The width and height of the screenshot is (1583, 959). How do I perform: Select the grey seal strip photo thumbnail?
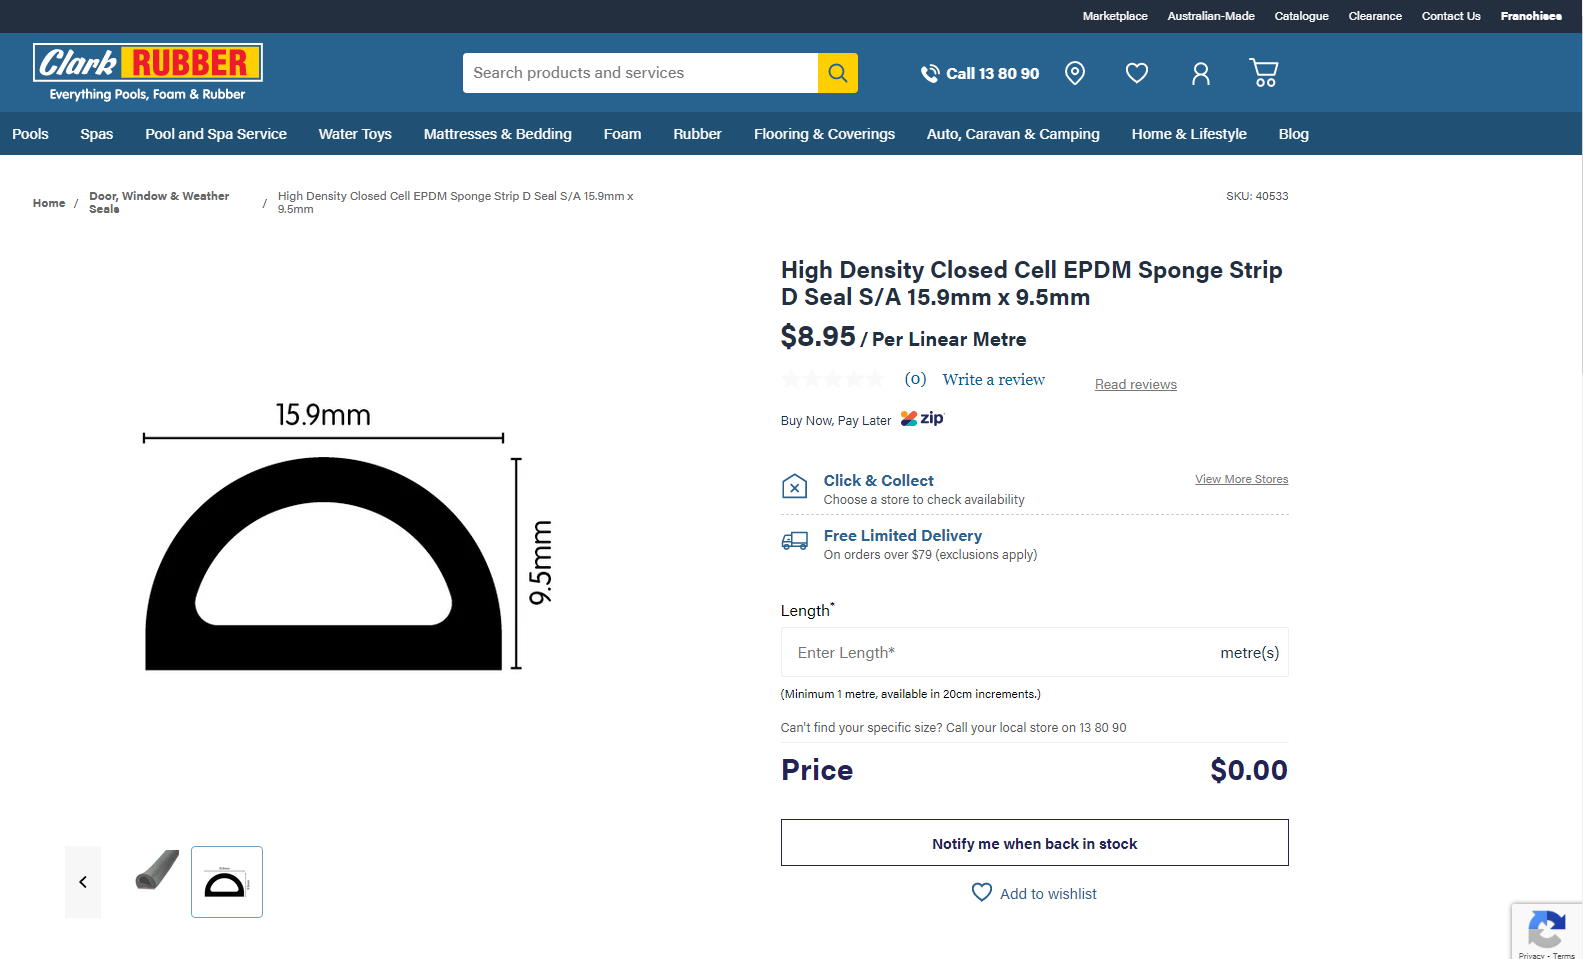pos(157,871)
